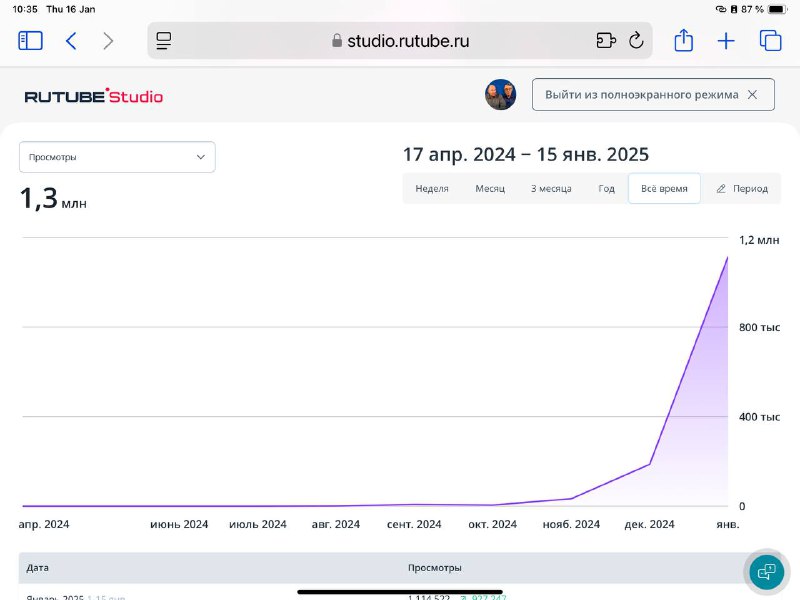The height and width of the screenshot is (600, 800).
Task: Open the Период custom range button
Action: tap(742, 188)
